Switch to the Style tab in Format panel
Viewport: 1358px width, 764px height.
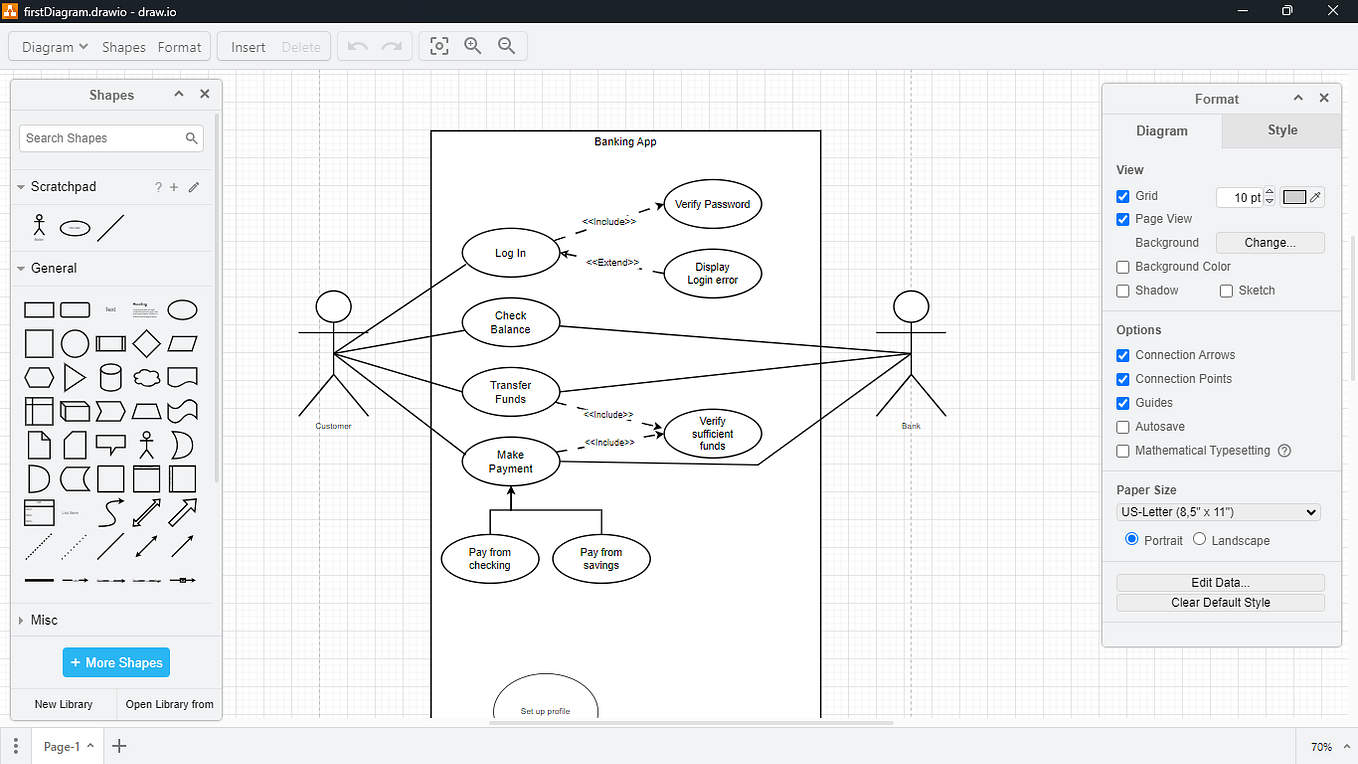tap(1281, 130)
